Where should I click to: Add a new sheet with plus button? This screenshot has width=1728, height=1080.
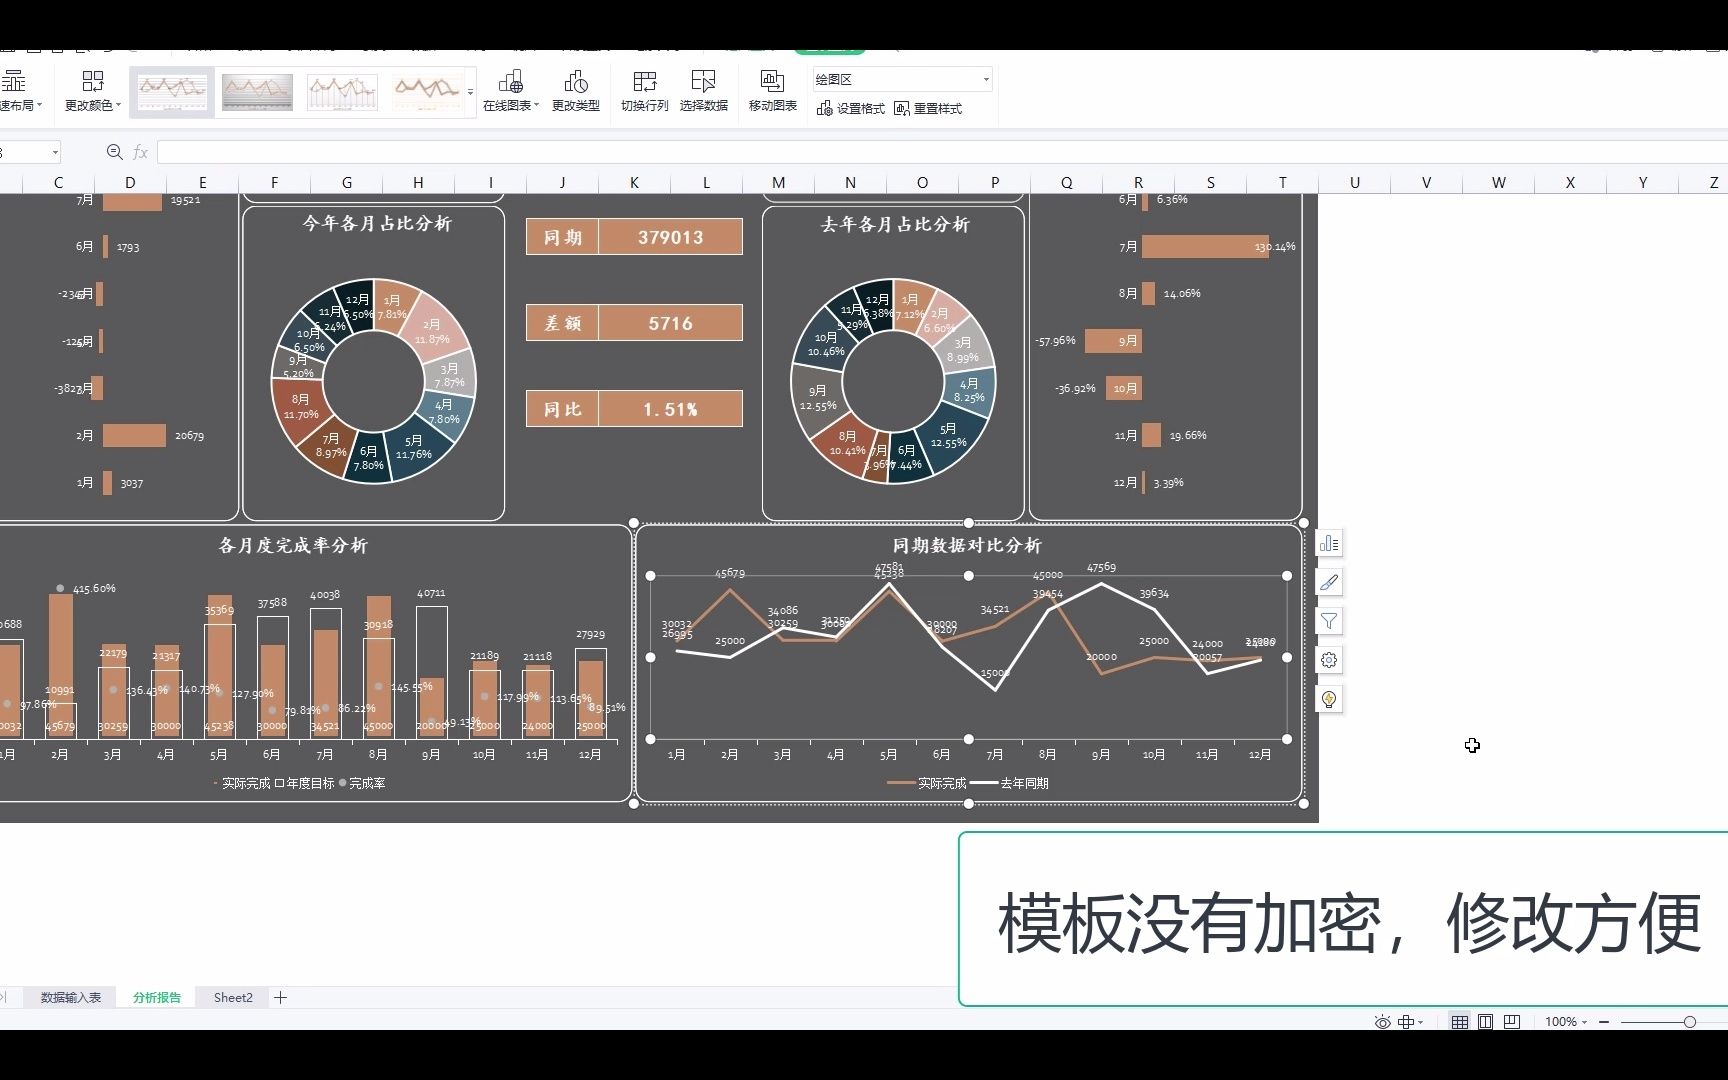pos(281,997)
